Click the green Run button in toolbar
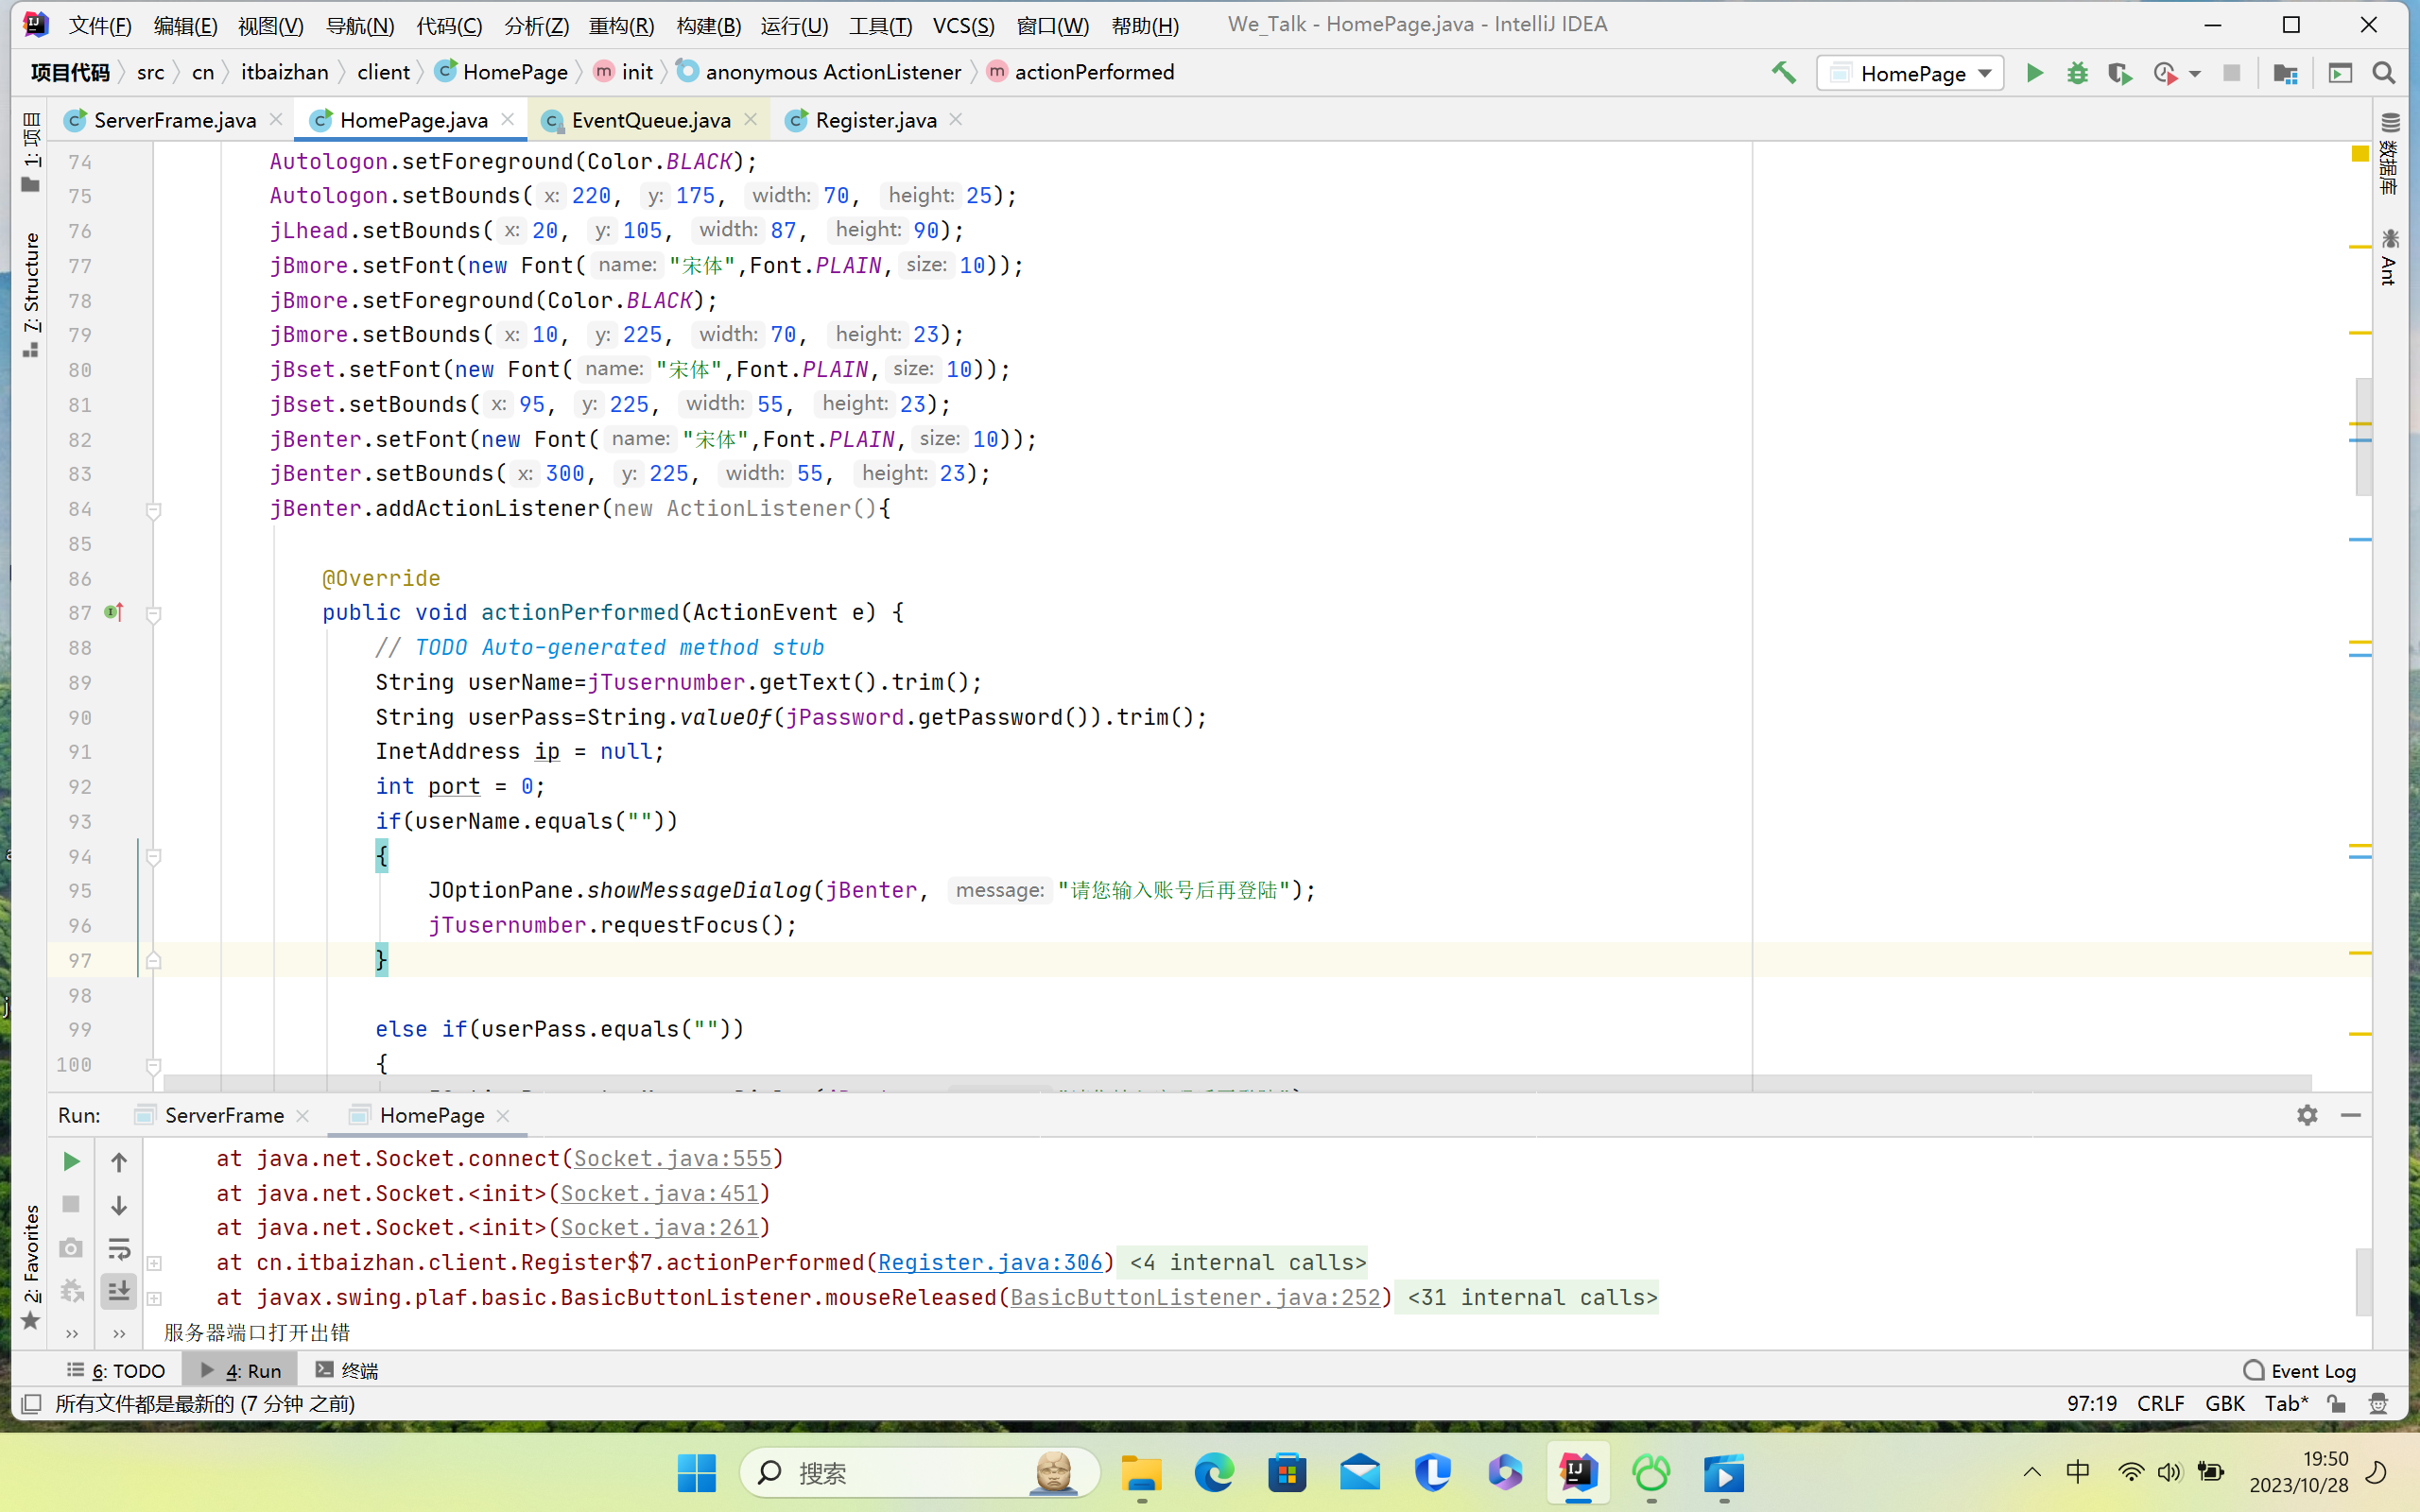2420x1512 pixels. (2034, 73)
